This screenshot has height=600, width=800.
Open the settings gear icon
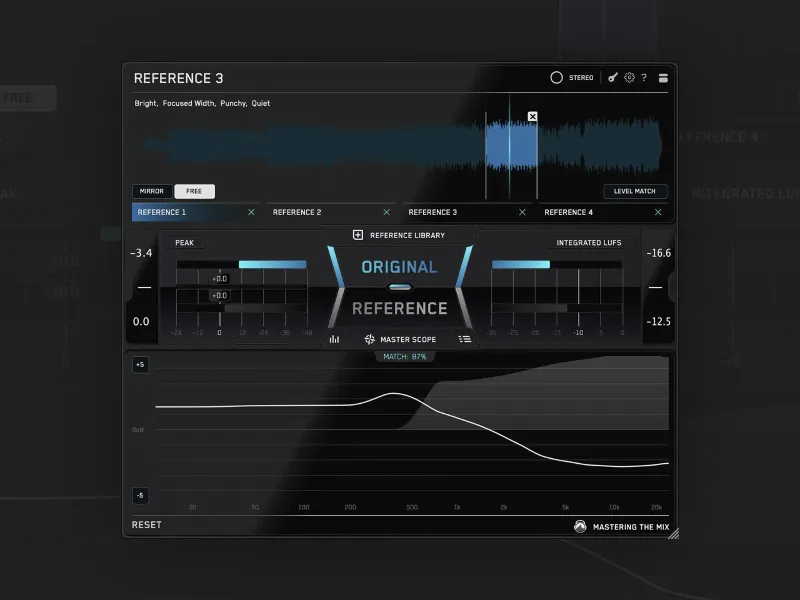coord(629,78)
